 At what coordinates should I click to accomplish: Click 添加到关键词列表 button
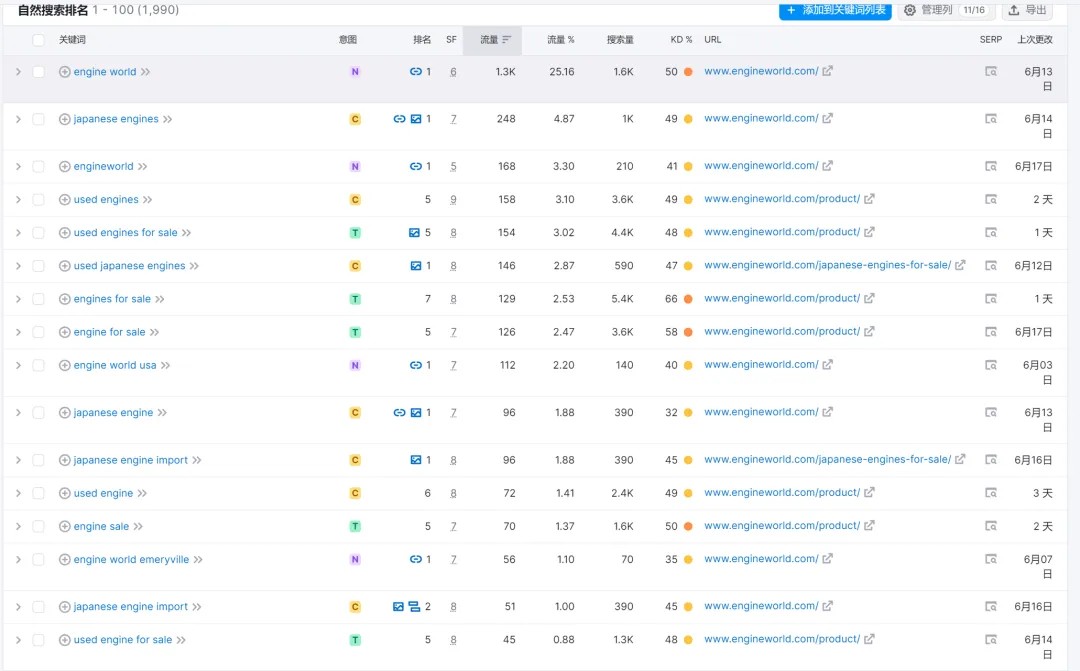tap(835, 10)
